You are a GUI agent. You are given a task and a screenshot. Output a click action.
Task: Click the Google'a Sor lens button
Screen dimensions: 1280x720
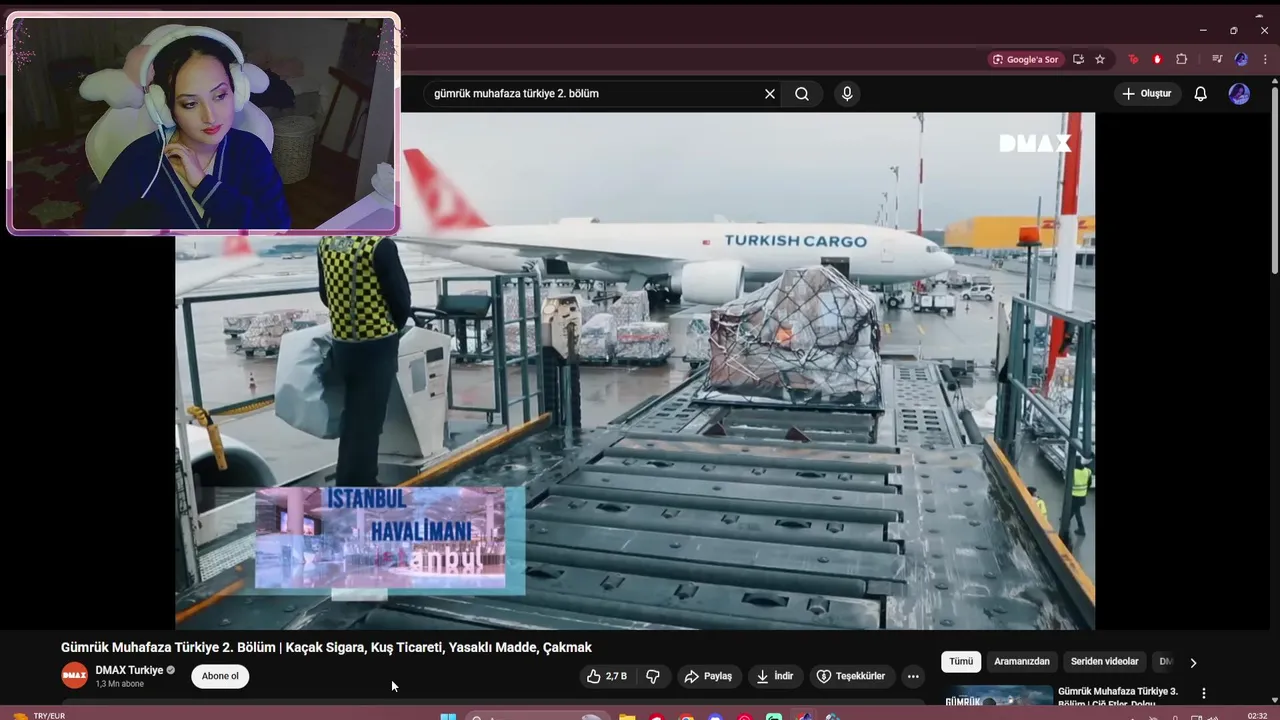coord(1025,60)
